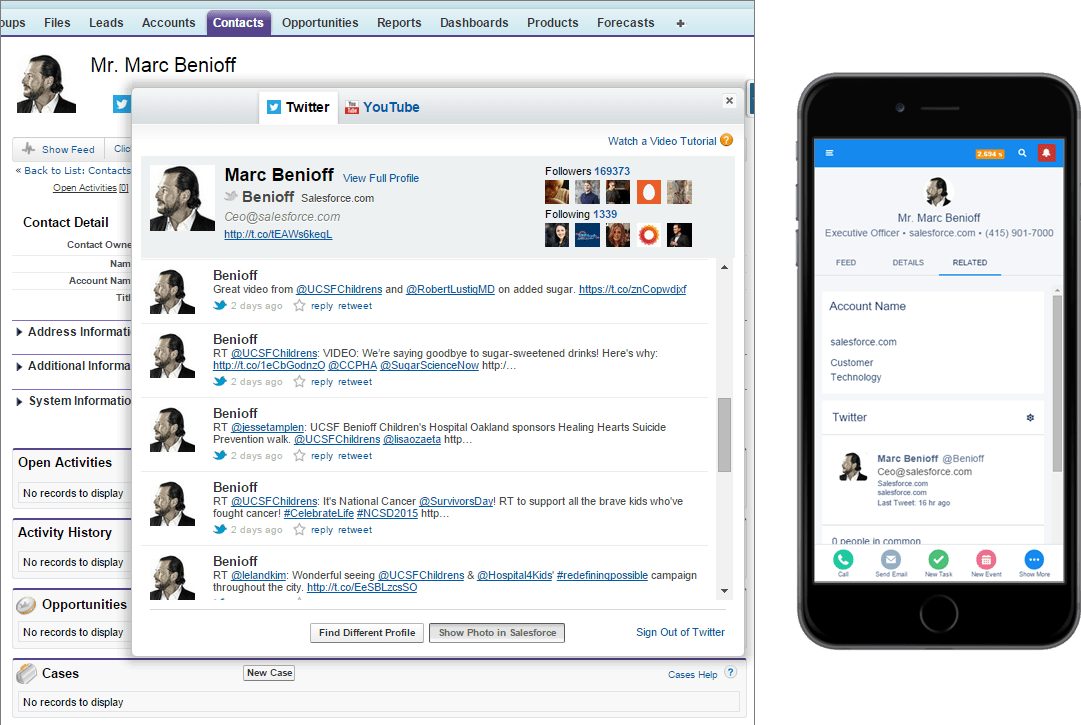Click tweet list scroll down arrow
The width and height of the screenshot is (1081, 725).
click(x=725, y=591)
